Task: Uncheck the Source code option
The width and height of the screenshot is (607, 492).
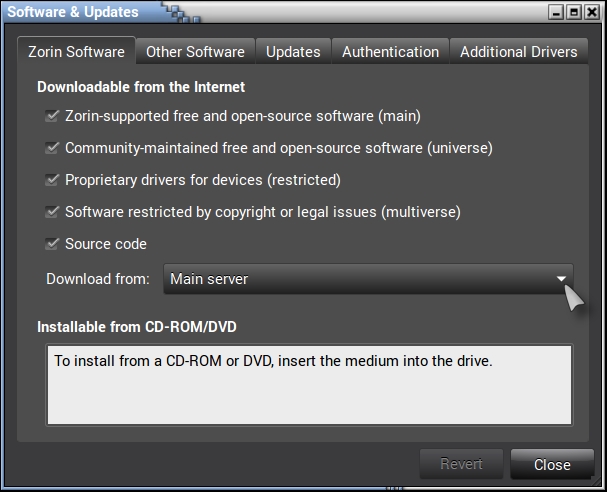Action: pos(53,244)
